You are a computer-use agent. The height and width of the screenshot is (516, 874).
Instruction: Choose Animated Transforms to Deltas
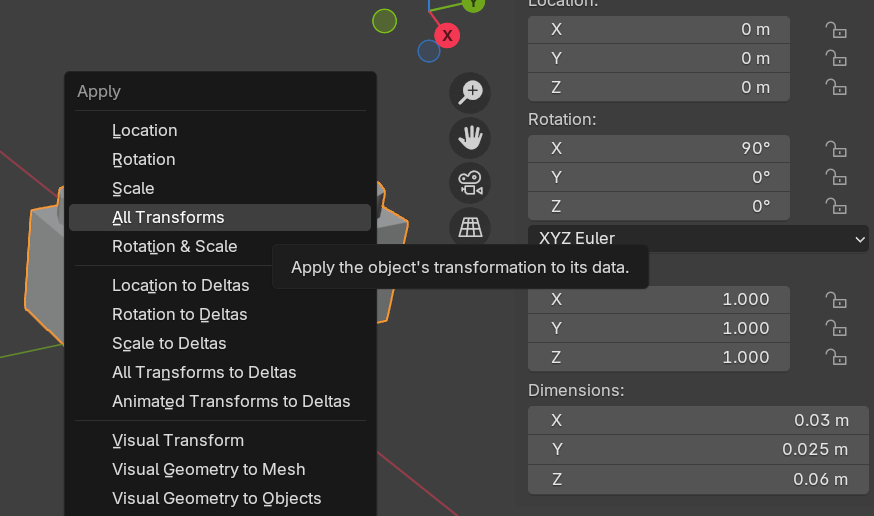click(x=231, y=401)
